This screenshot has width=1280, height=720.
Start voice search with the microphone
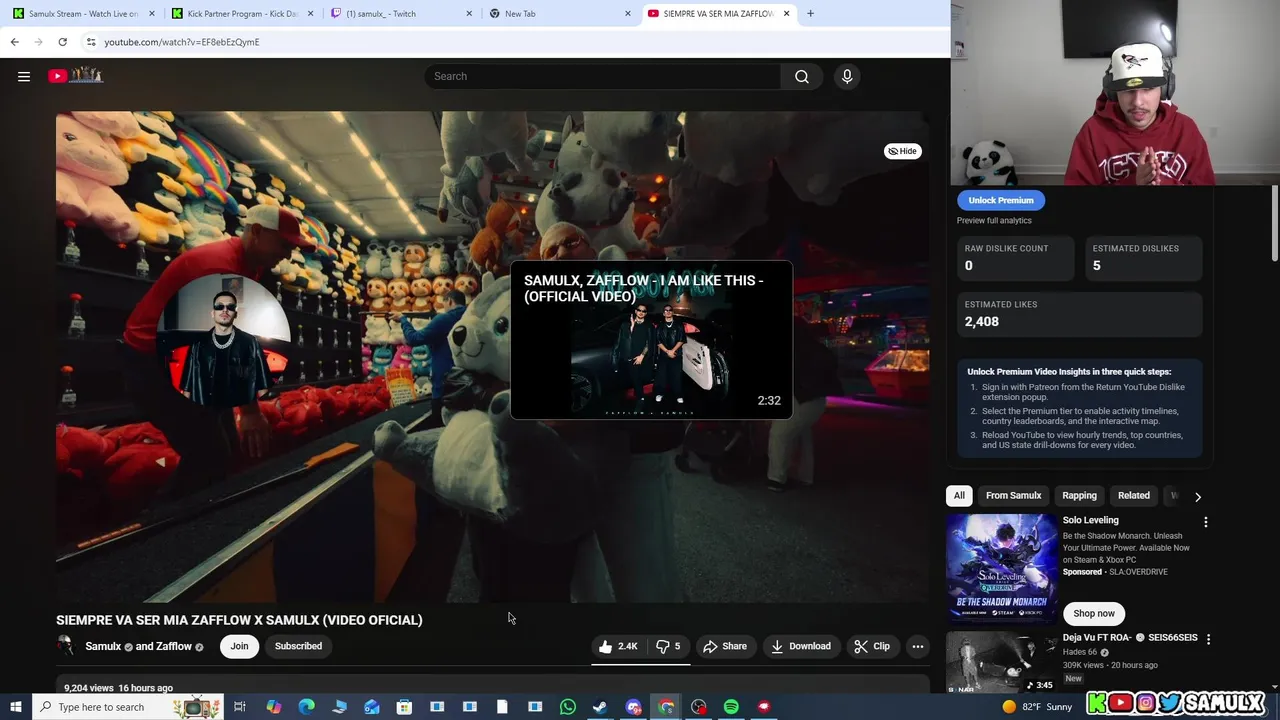pos(847,76)
